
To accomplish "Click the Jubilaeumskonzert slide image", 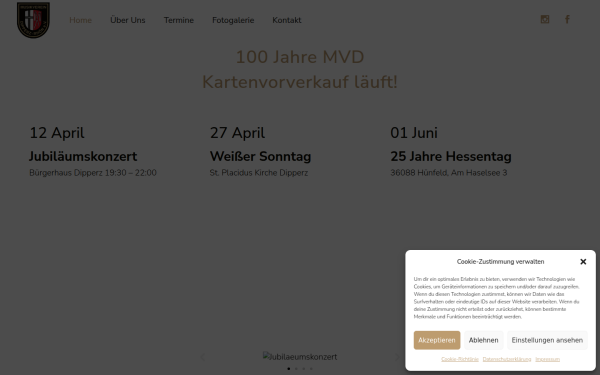I will (x=300, y=357).
